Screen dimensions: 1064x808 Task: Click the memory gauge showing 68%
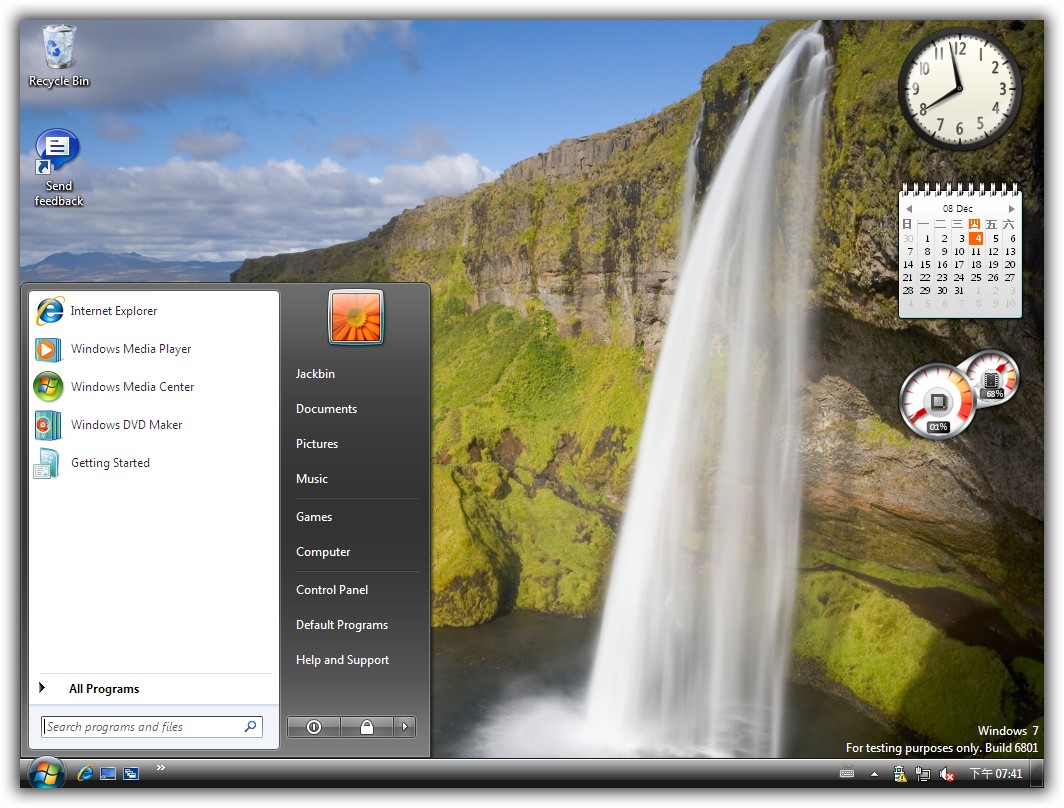[x=993, y=377]
